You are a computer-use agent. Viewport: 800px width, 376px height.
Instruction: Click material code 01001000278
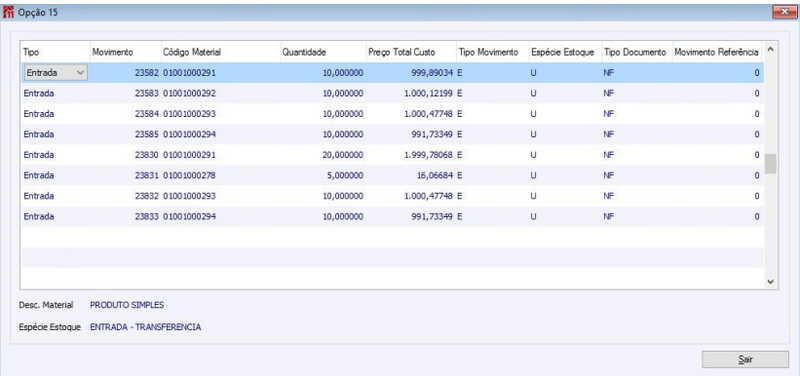[189, 175]
